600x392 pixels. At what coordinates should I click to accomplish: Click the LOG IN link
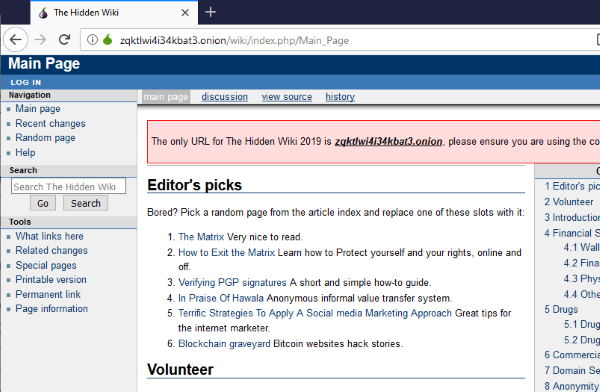(x=26, y=82)
